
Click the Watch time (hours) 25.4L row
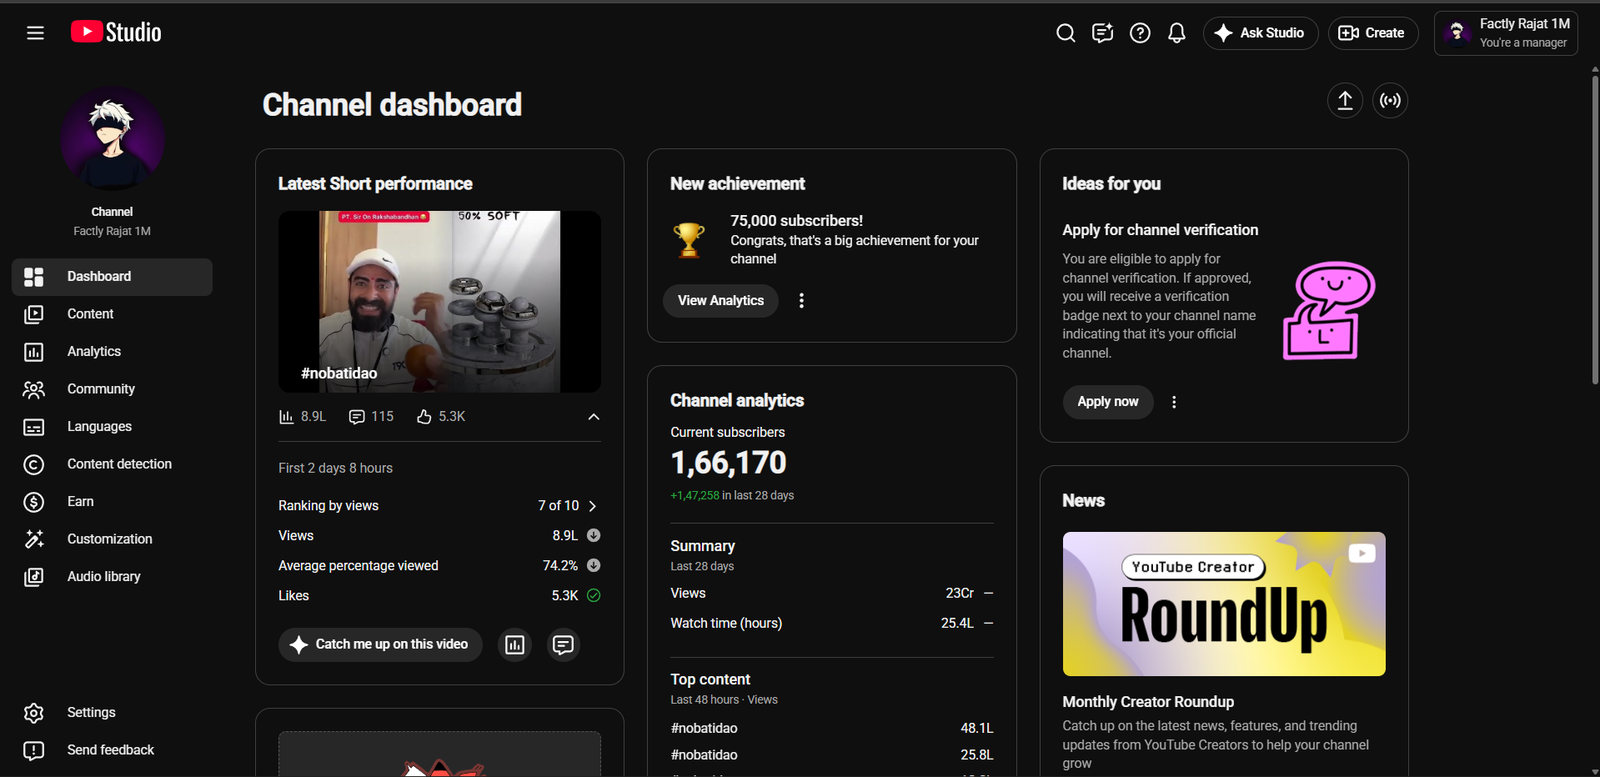click(x=832, y=624)
